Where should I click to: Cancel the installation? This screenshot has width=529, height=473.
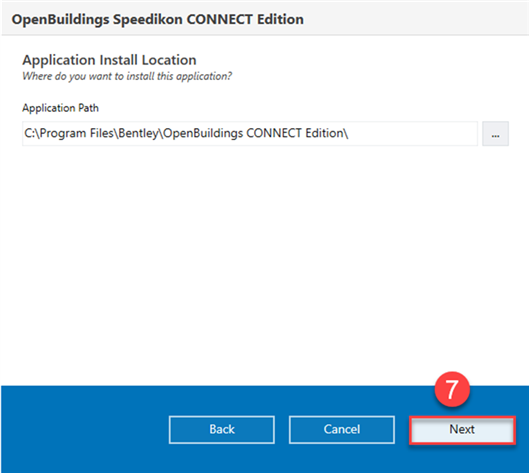click(x=342, y=430)
